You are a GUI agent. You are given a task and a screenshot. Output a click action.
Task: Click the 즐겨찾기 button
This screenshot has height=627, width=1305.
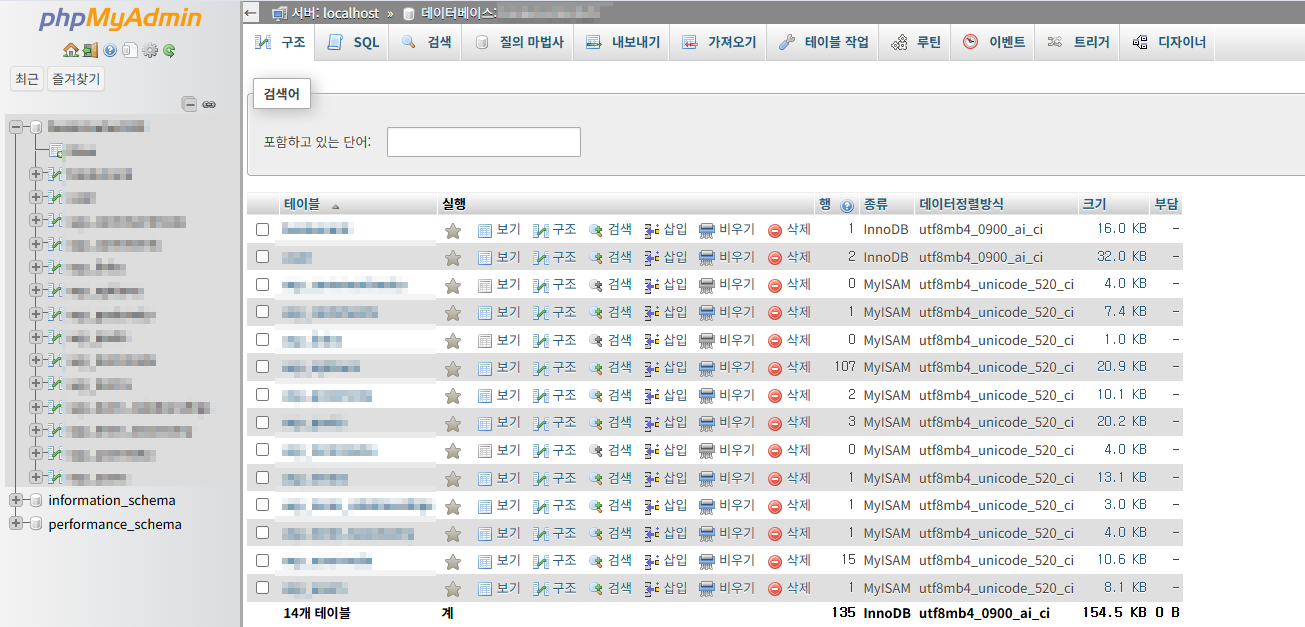(77, 79)
